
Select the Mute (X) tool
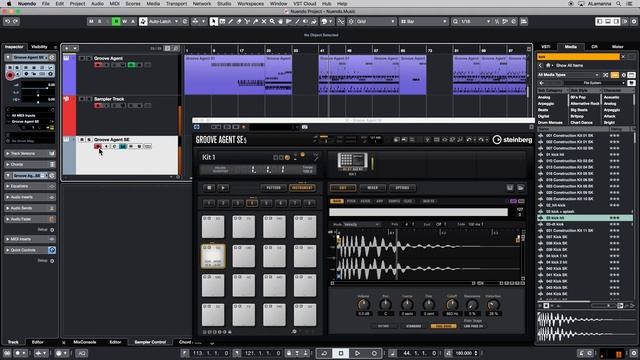click(x=264, y=22)
